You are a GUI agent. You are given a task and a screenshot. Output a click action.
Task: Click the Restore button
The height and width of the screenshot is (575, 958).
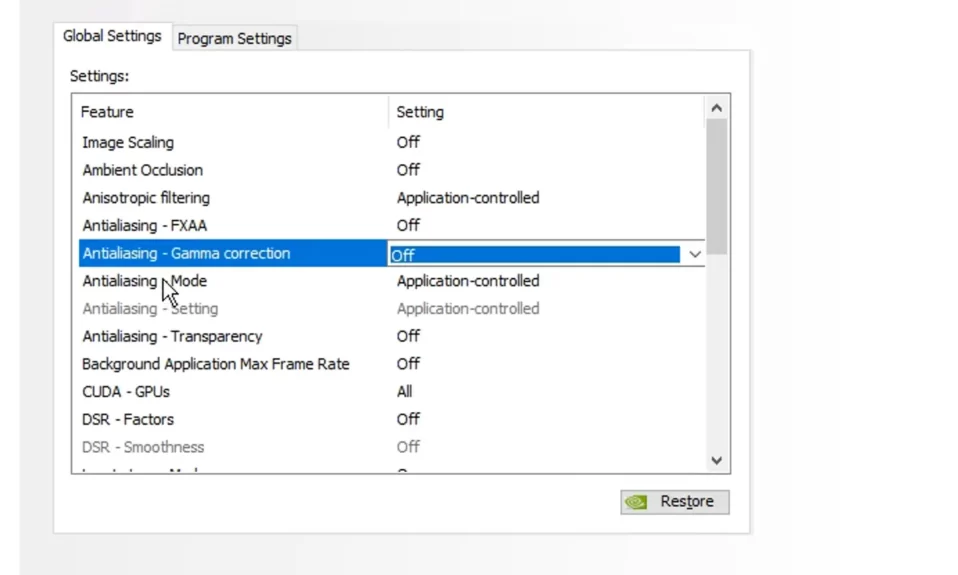(x=675, y=502)
